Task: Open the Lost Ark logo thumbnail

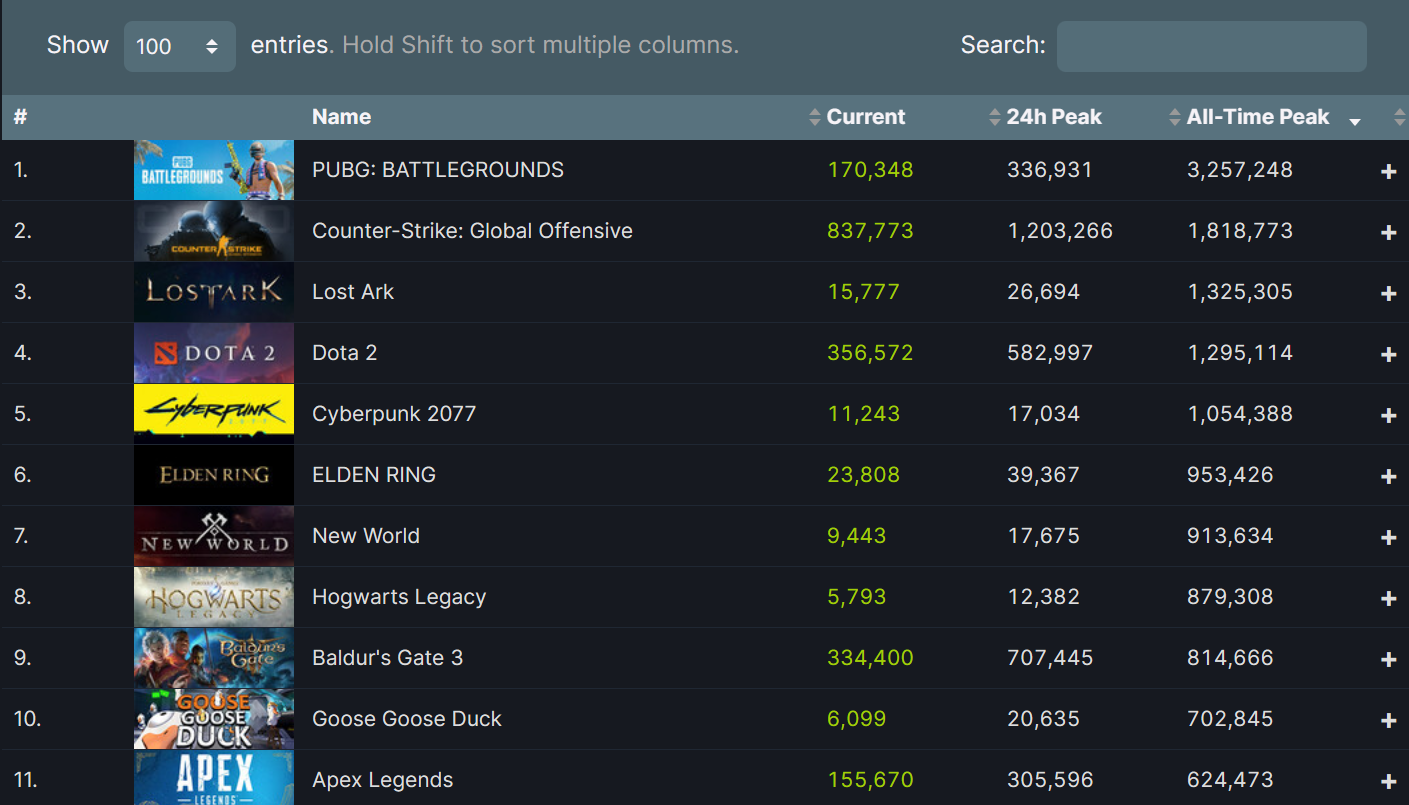Action: [214, 292]
